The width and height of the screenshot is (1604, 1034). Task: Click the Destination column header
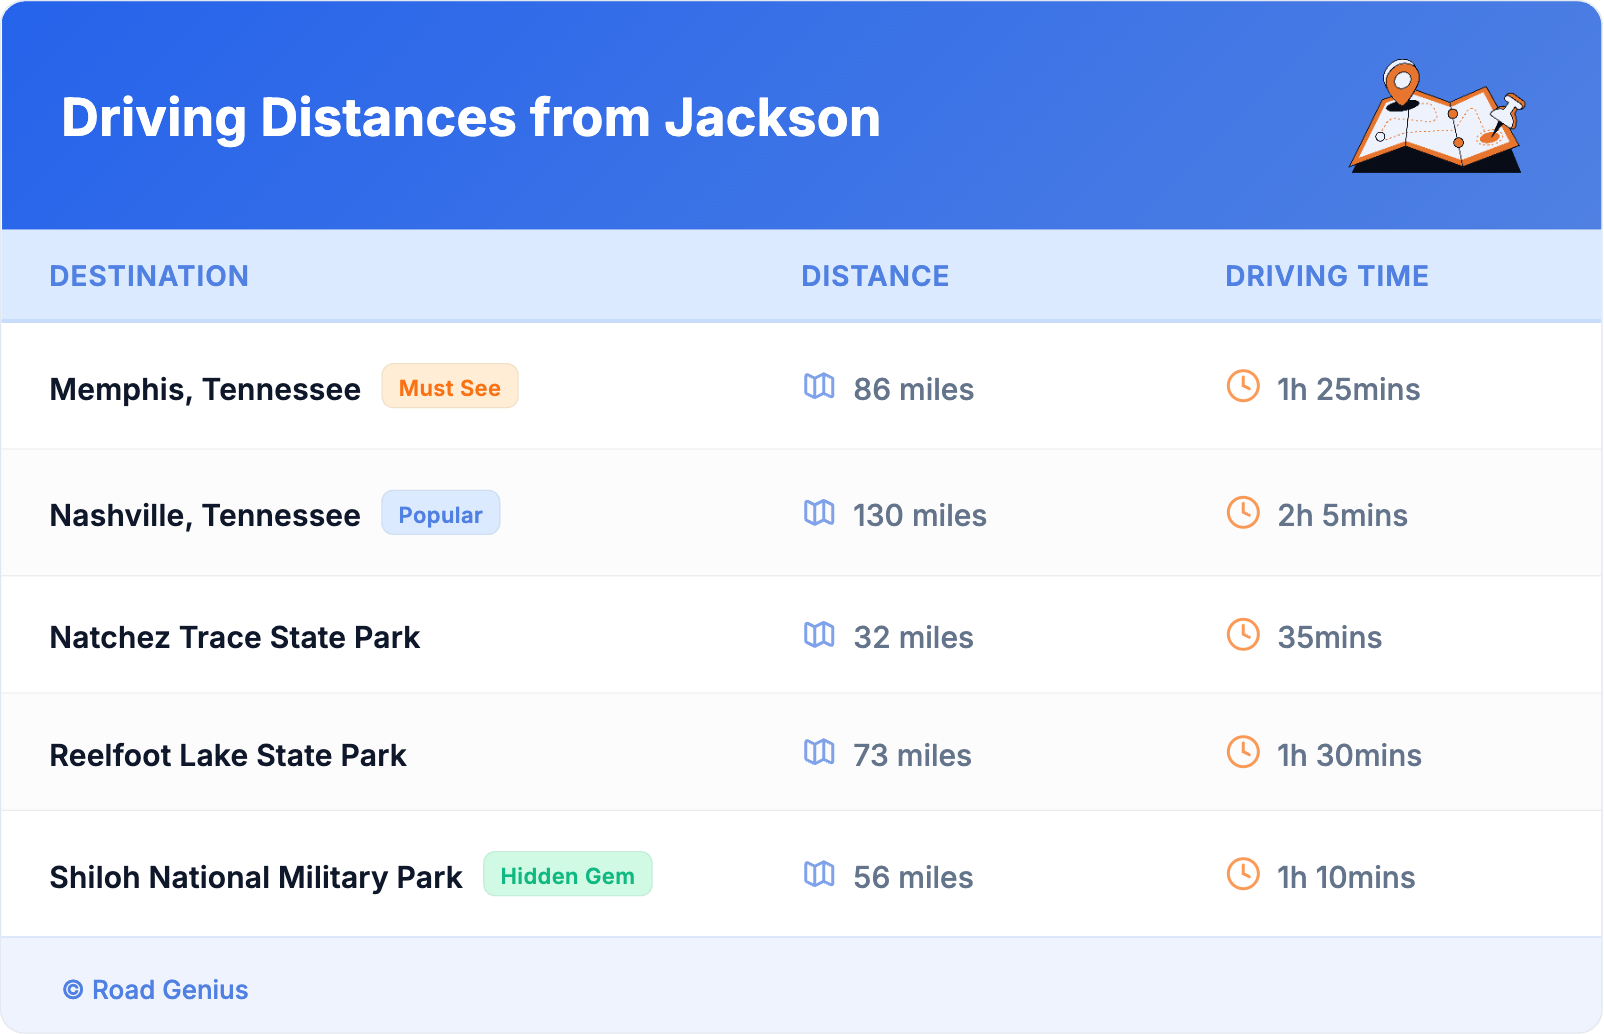(149, 276)
